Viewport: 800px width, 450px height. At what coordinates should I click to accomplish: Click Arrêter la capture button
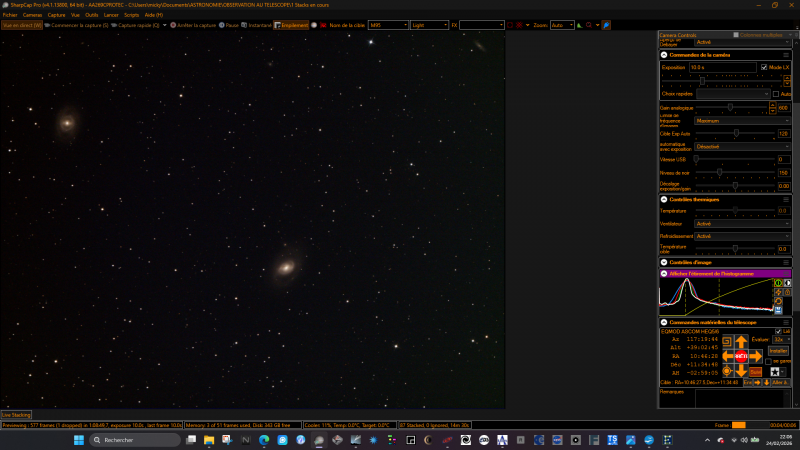pos(193,25)
